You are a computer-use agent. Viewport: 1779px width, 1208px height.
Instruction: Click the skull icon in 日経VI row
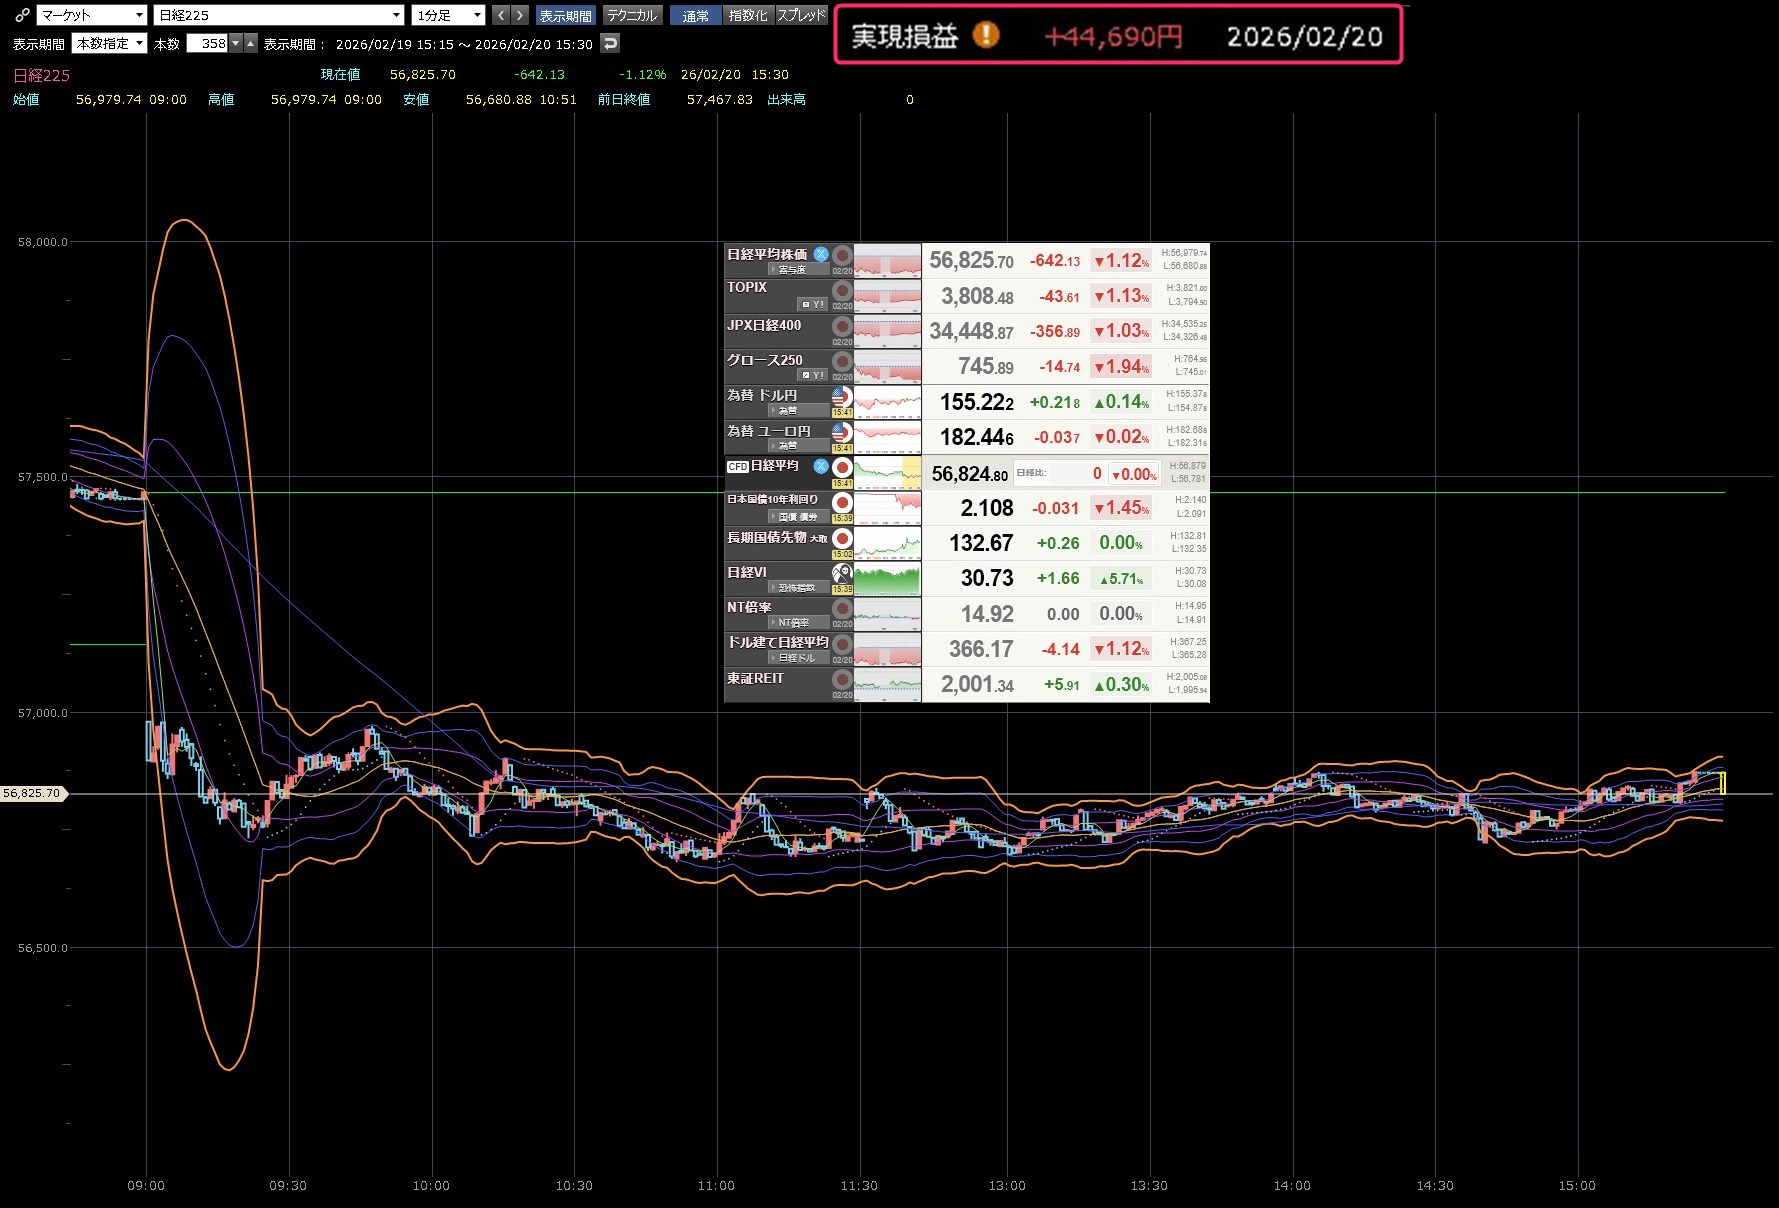point(842,573)
